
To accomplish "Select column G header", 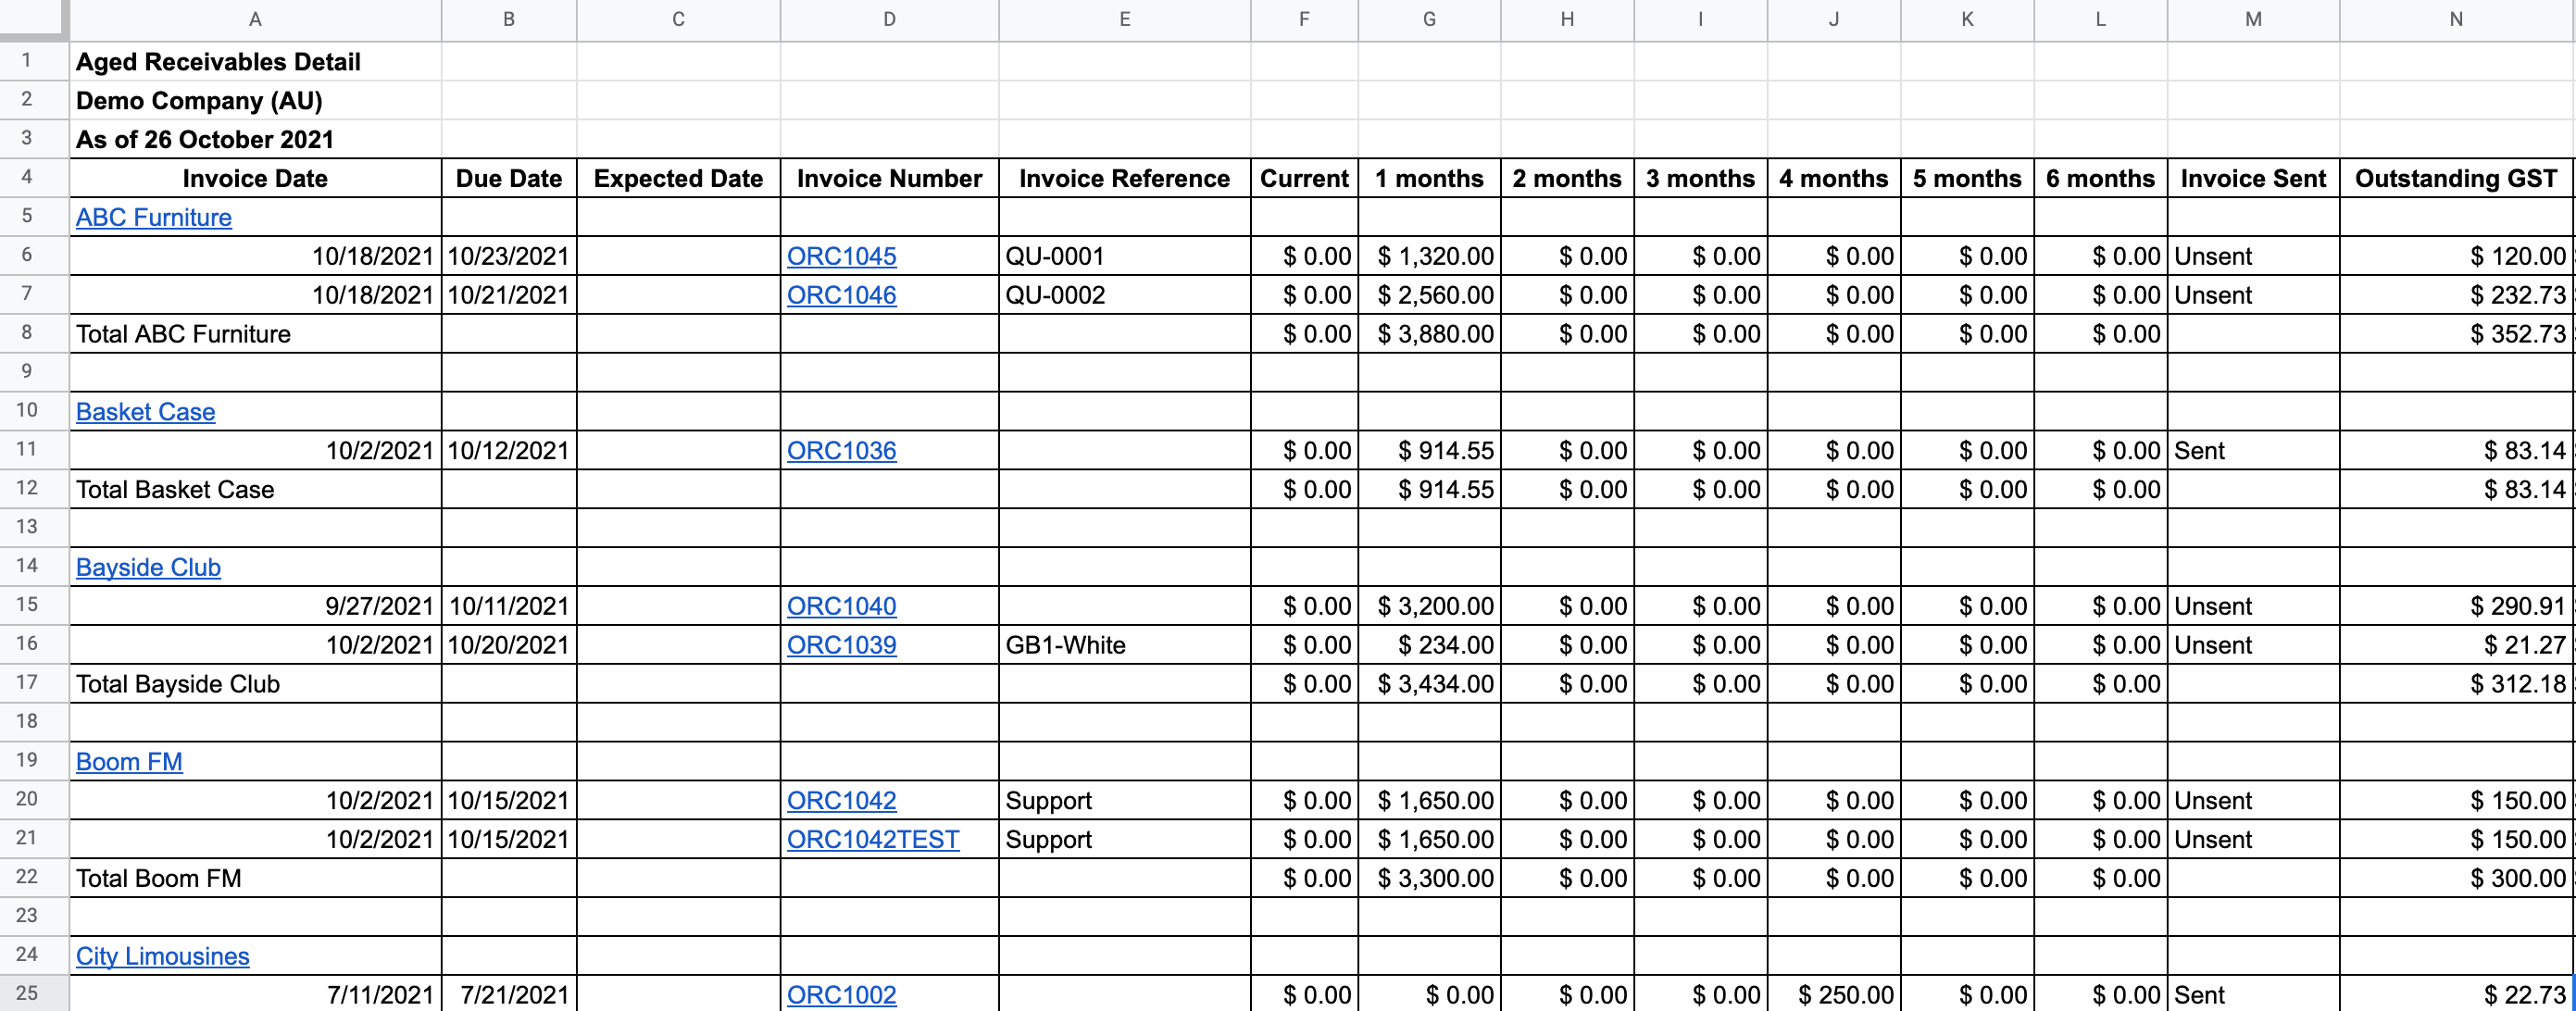I will tap(1429, 19).
